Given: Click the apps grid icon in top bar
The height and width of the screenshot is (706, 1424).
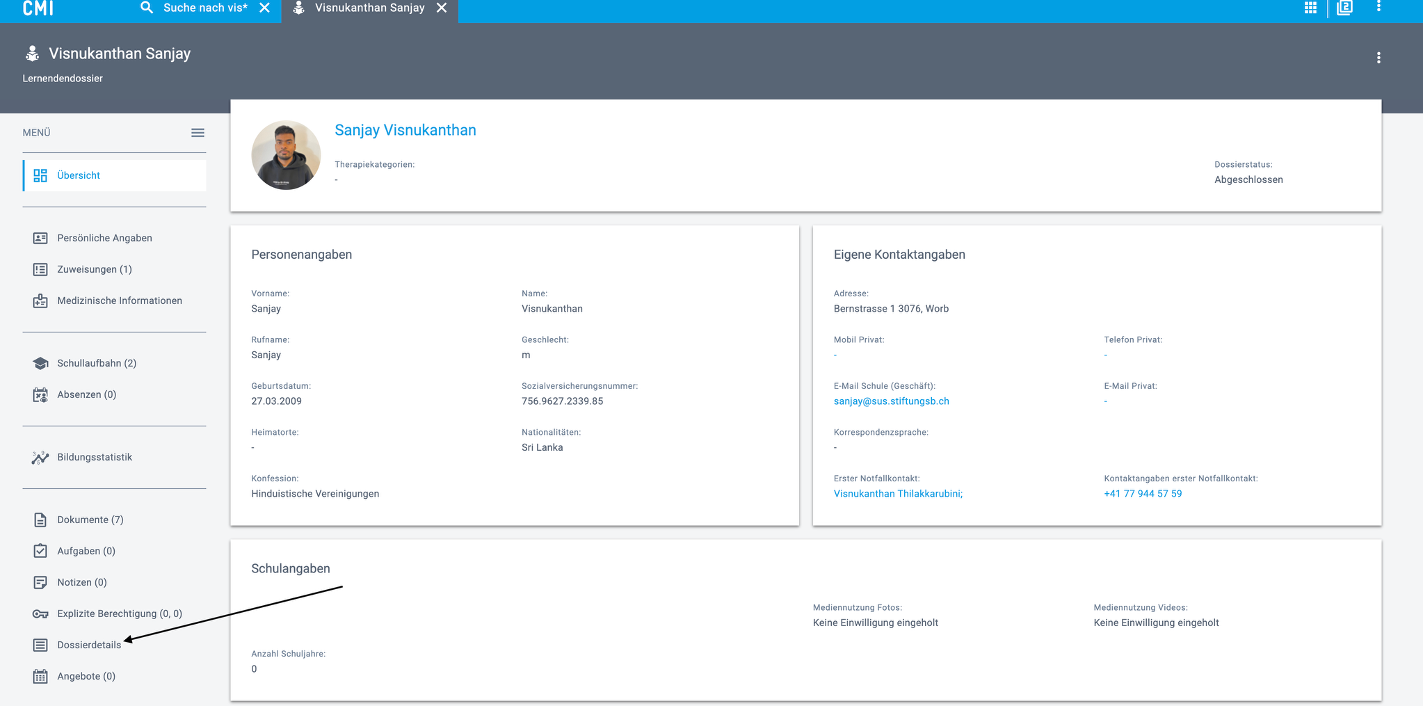Looking at the screenshot, I should click(1310, 8).
